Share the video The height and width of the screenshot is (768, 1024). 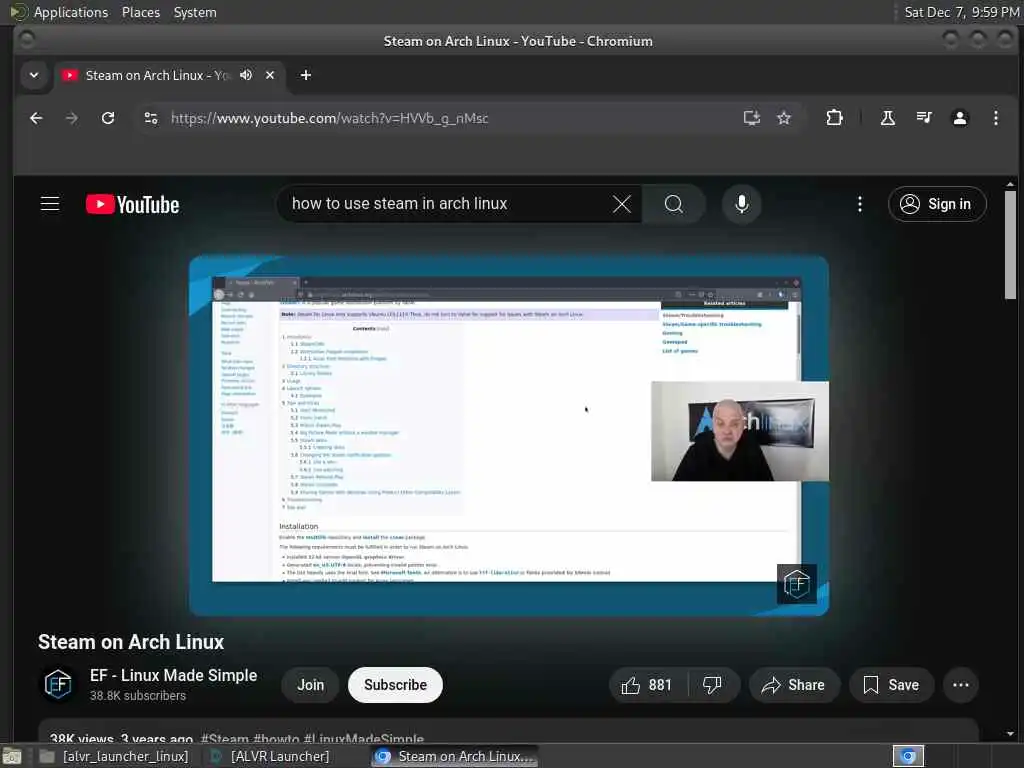tap(793, 684)
